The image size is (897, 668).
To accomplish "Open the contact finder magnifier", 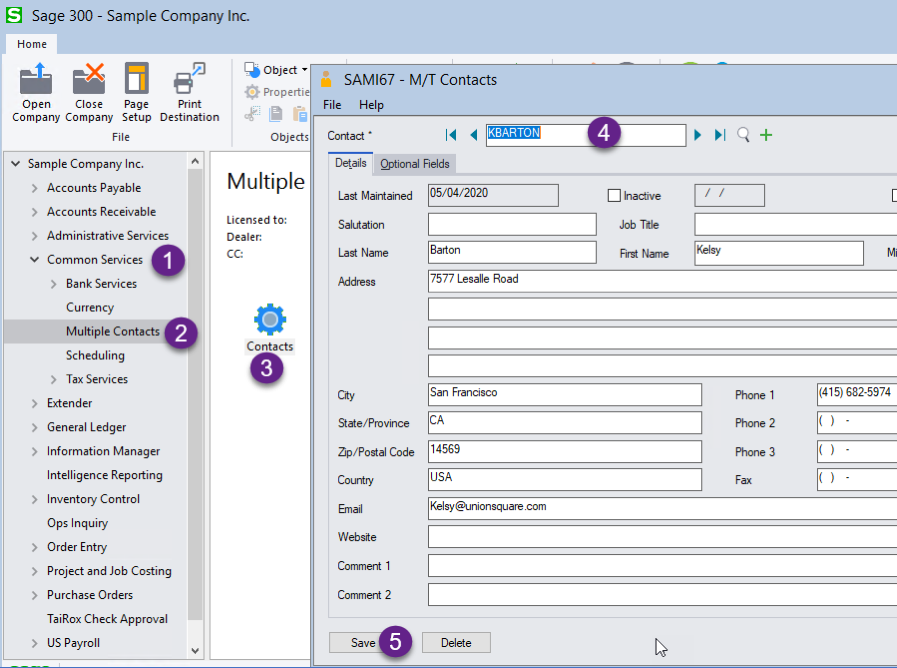I will click(x=743, y=135).
